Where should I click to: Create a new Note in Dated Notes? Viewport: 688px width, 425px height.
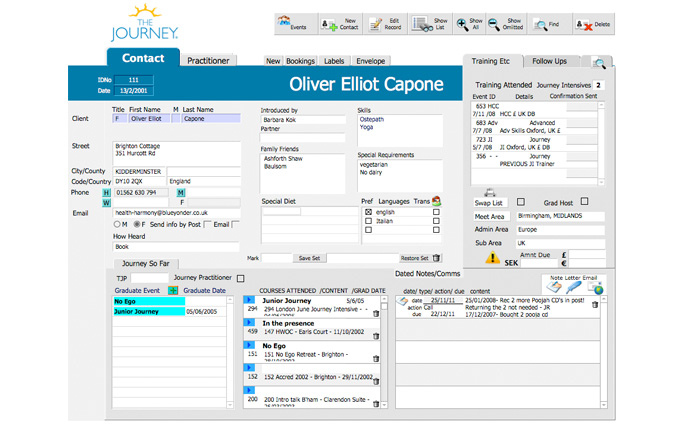pos(554,287)
